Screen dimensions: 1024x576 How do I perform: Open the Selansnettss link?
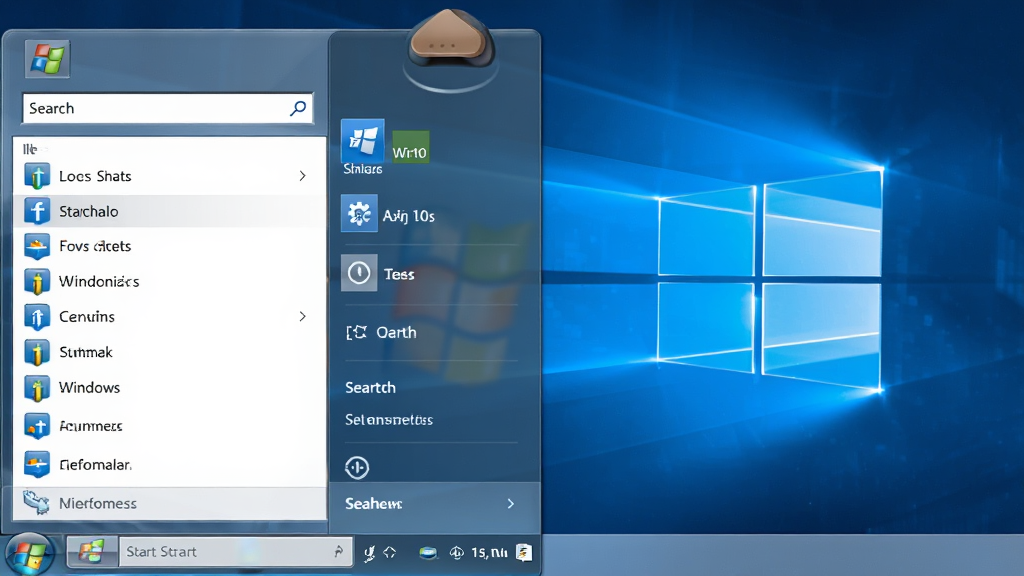point(389,419)
